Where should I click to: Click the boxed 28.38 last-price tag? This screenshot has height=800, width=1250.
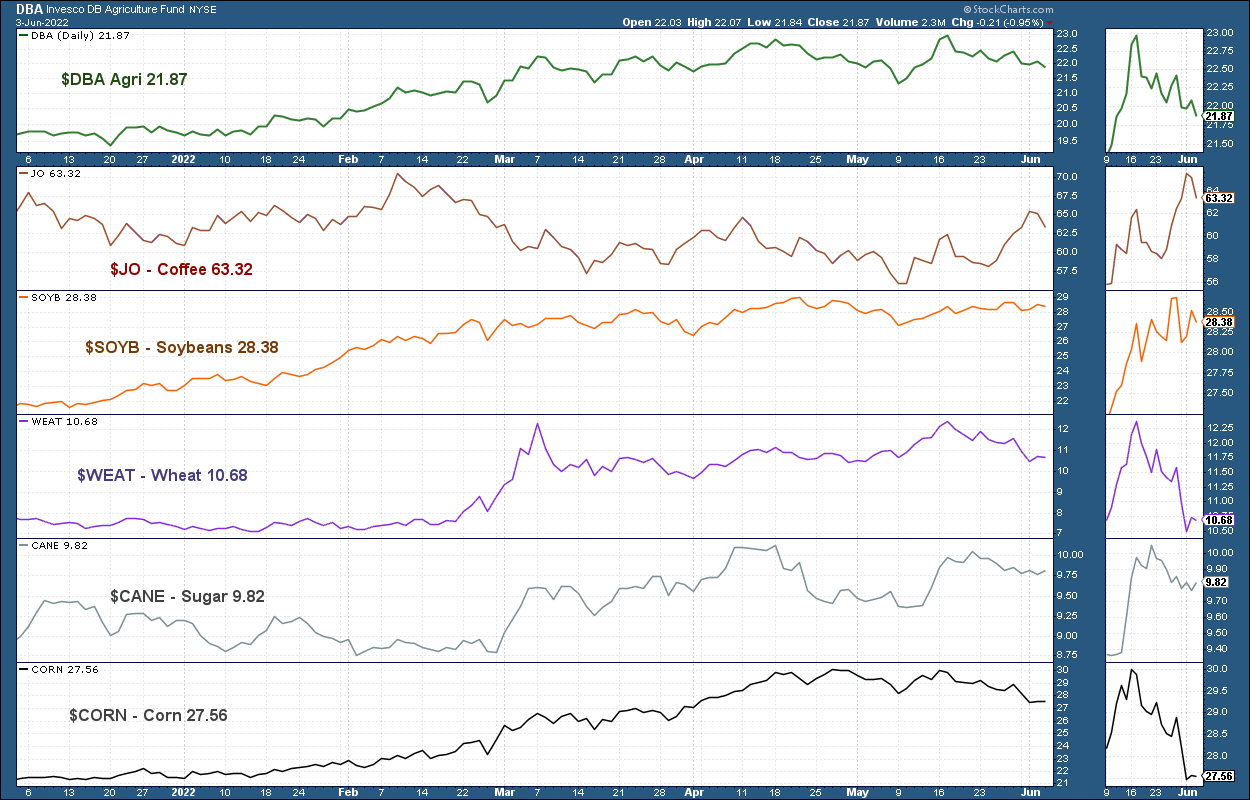click(1220, 322)
